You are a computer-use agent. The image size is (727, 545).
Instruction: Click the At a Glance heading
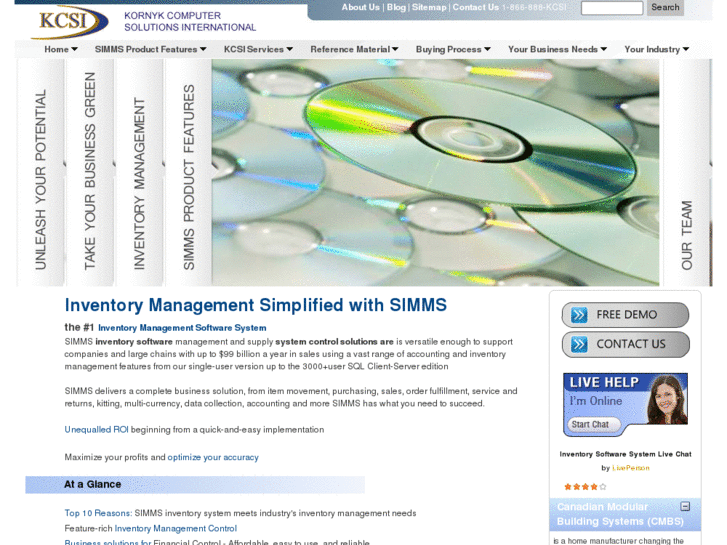coord(93,484)
